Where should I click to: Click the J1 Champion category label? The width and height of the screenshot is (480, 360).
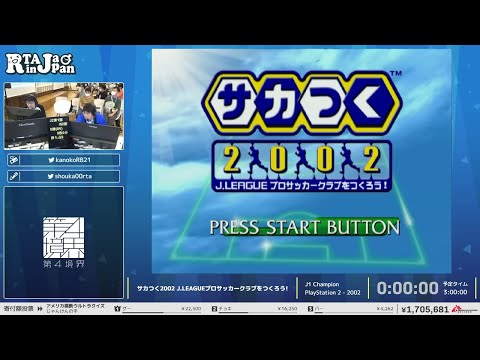tap(322, 284)
